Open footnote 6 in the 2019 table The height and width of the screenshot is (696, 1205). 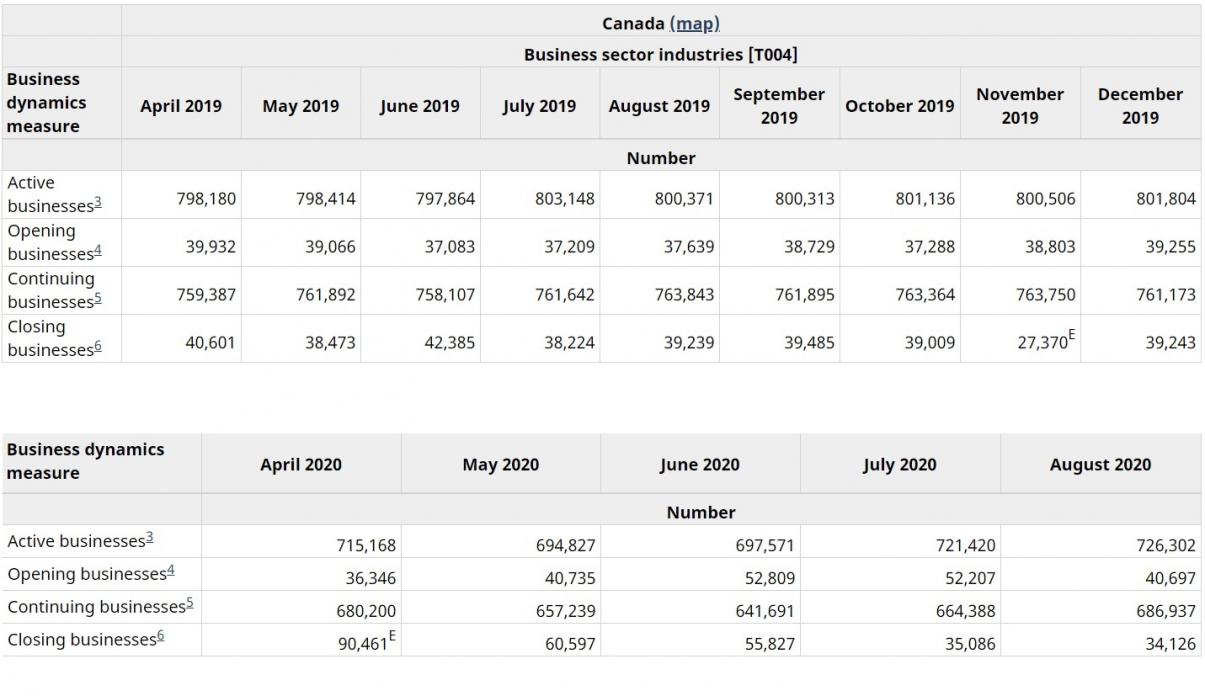pos(97,348)
